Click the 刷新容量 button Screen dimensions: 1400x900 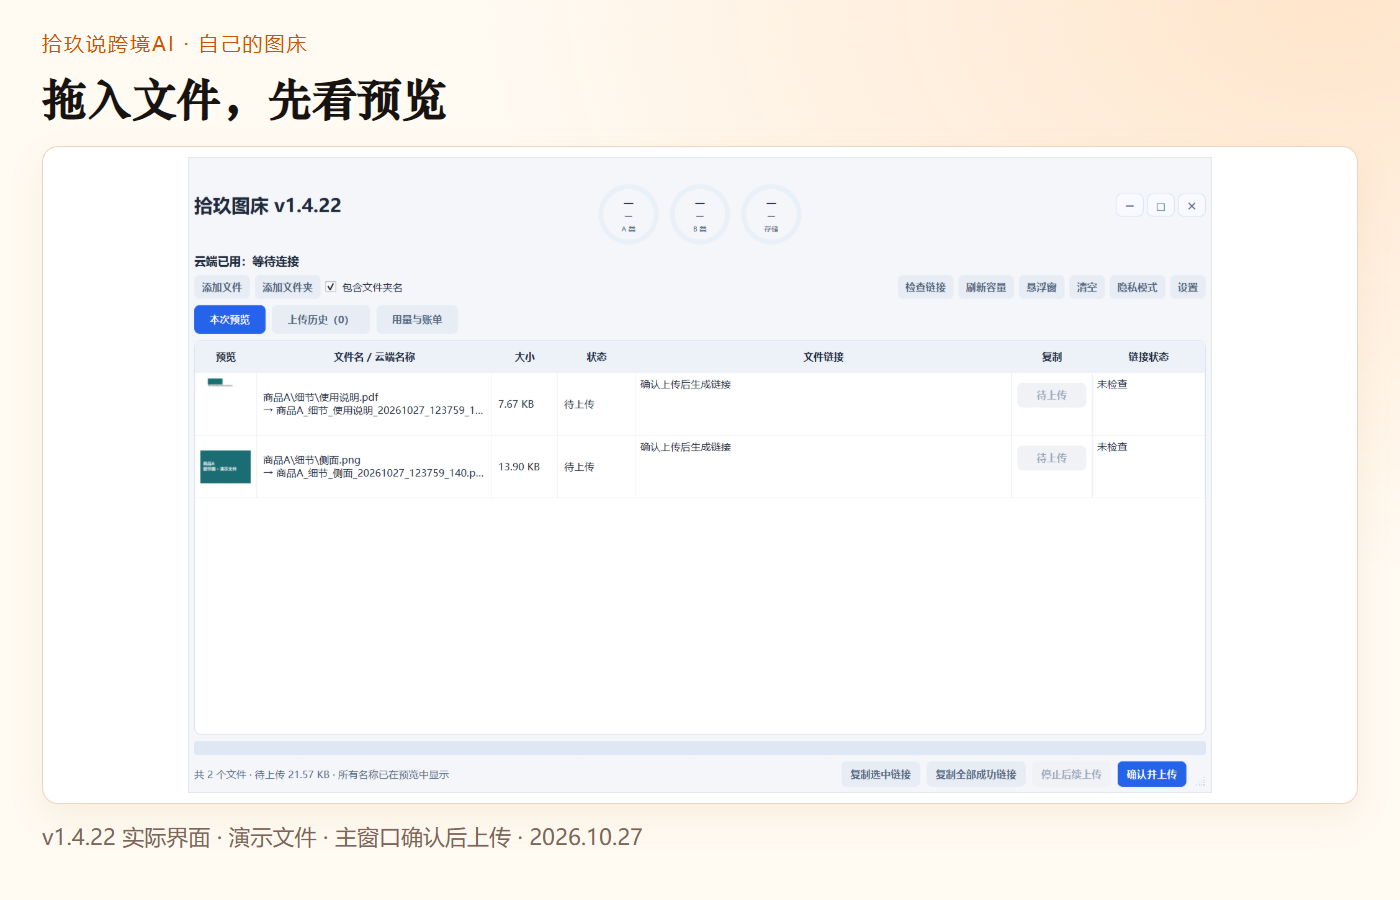[986, 287]
